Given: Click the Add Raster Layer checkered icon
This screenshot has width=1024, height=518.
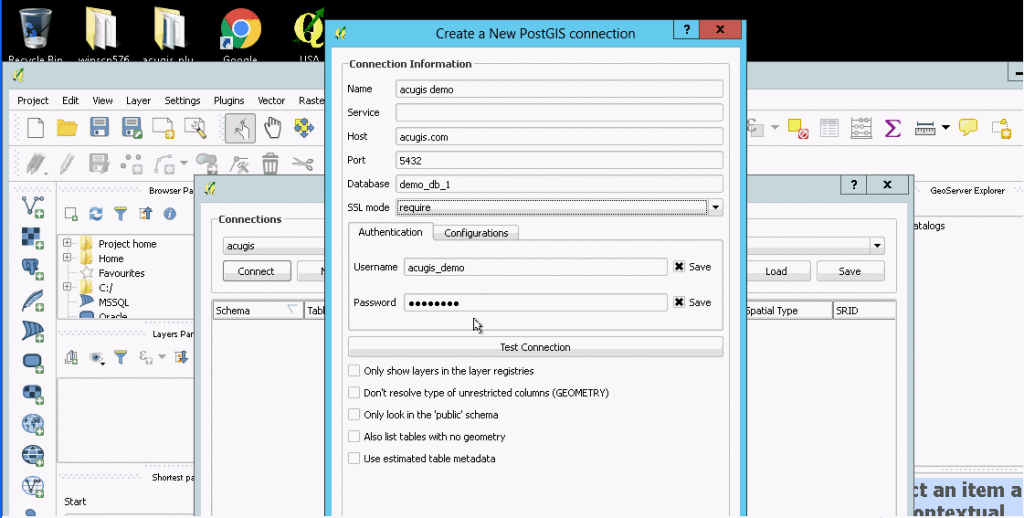Looking at the screenshot, I should tap(33, 238).
